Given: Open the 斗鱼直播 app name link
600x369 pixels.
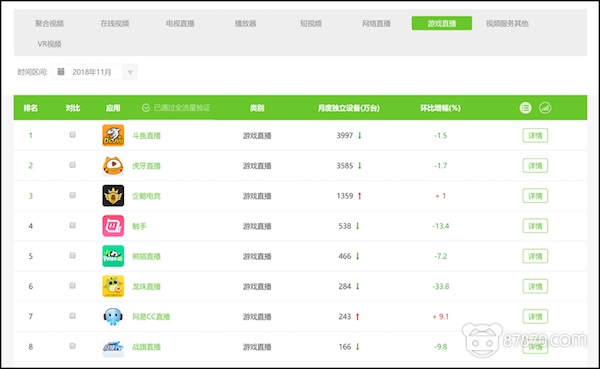Looking at the screenshot, I should (146, 136).
